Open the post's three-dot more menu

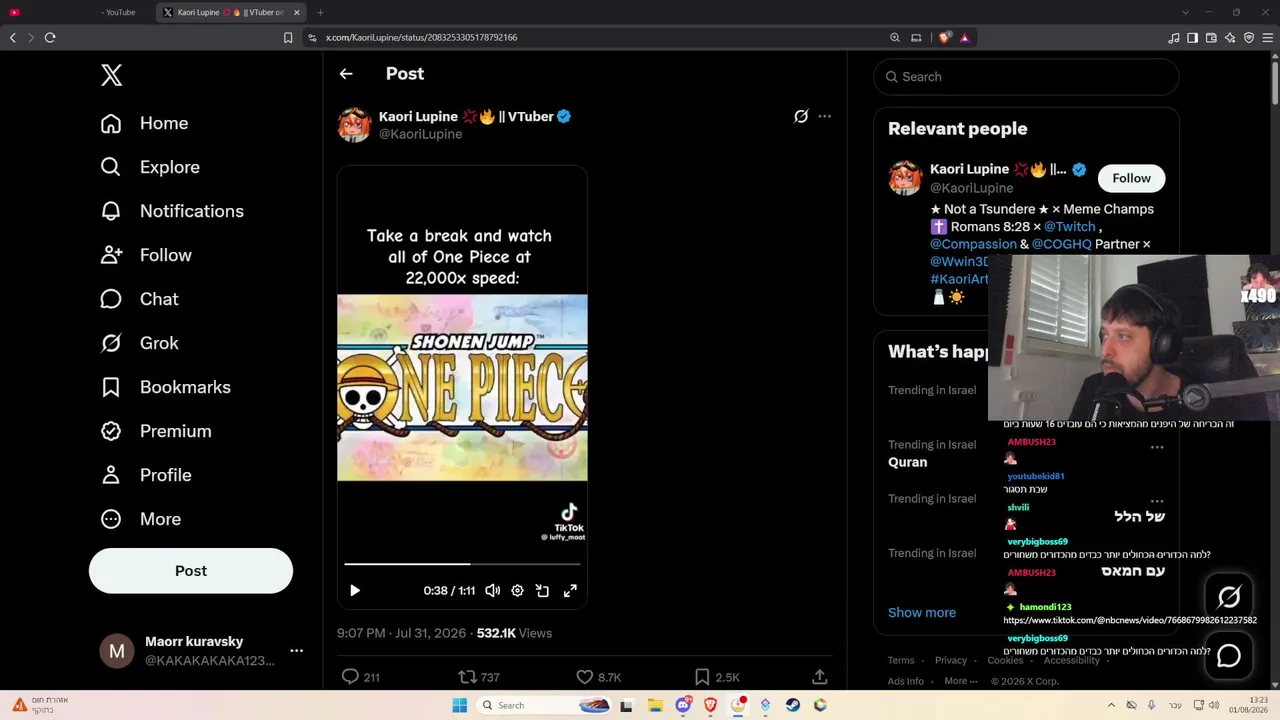[824, 116]
